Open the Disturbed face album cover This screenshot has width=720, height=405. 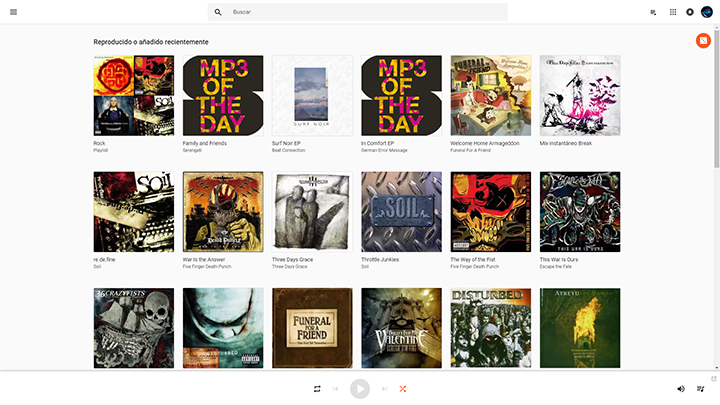(x=223, y=328)
